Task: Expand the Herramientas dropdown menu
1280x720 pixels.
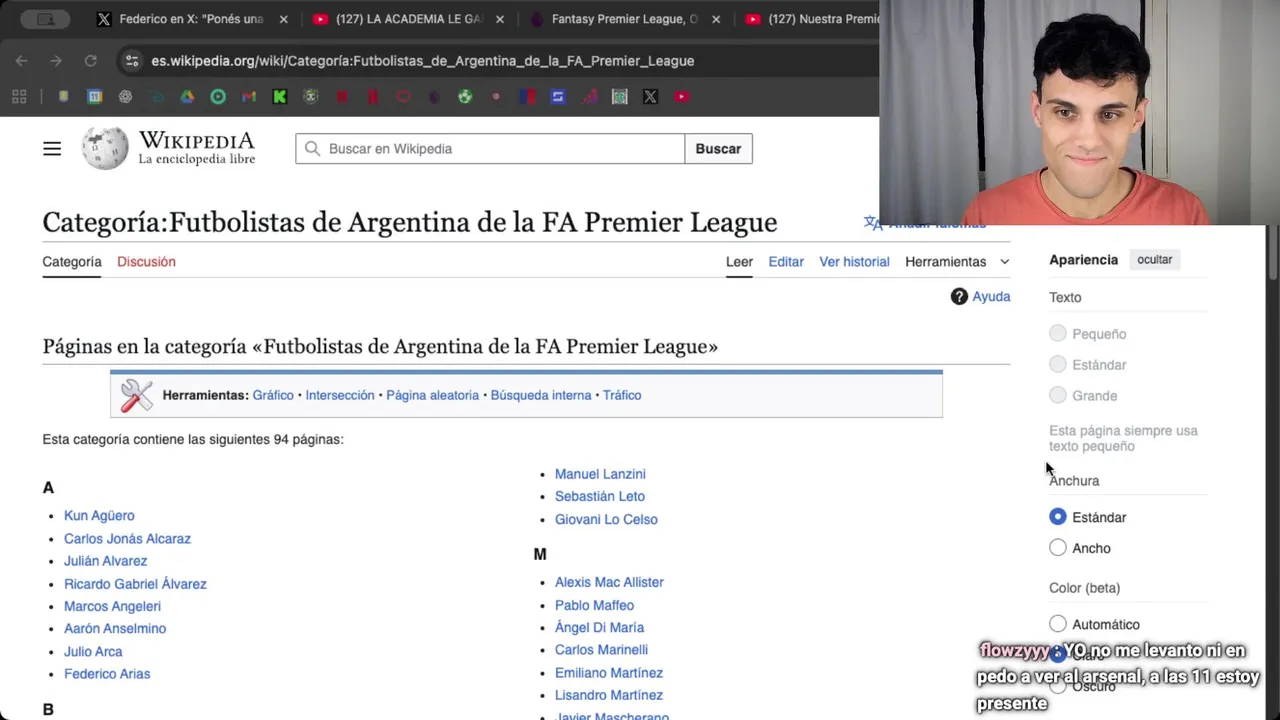Action: 957,262
